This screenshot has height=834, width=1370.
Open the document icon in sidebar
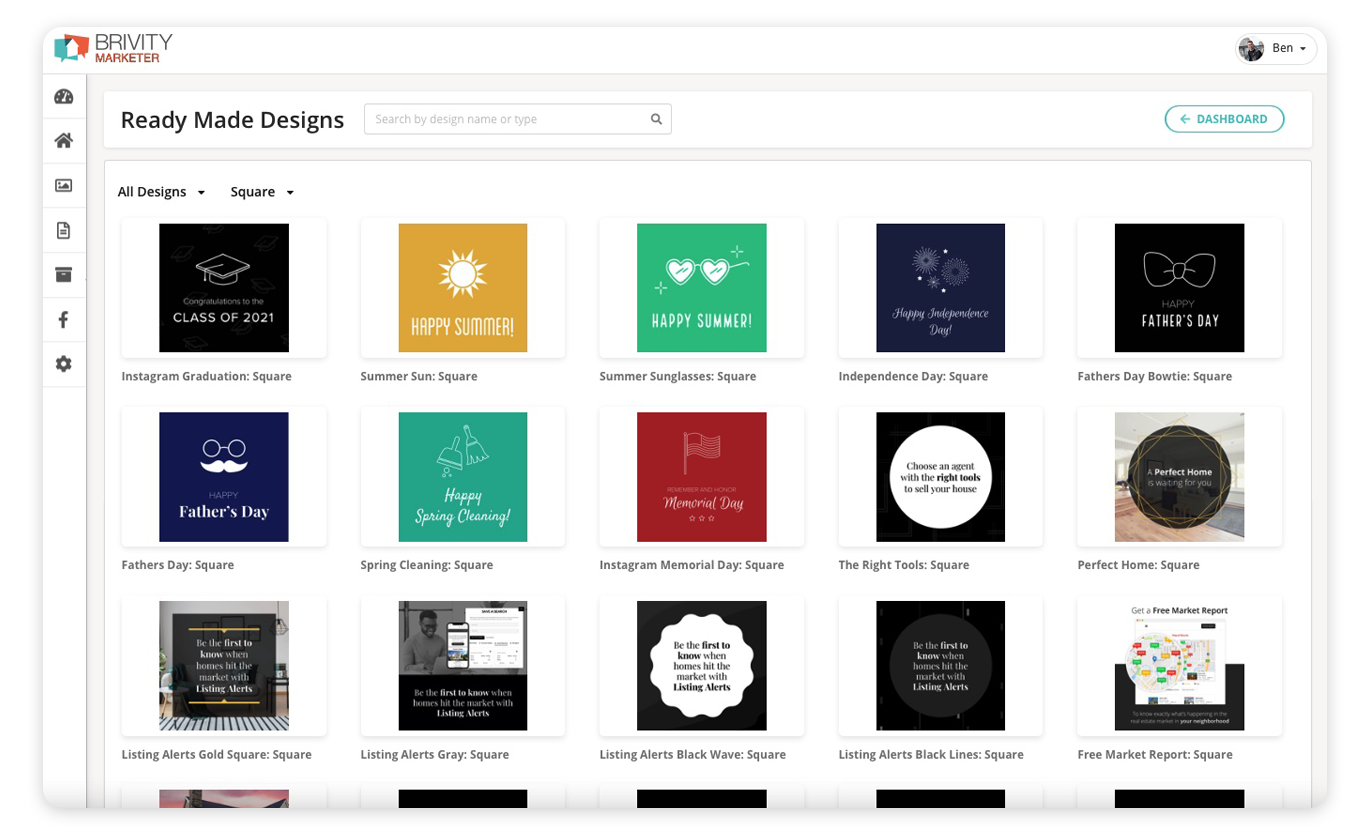tap(64, 231)
